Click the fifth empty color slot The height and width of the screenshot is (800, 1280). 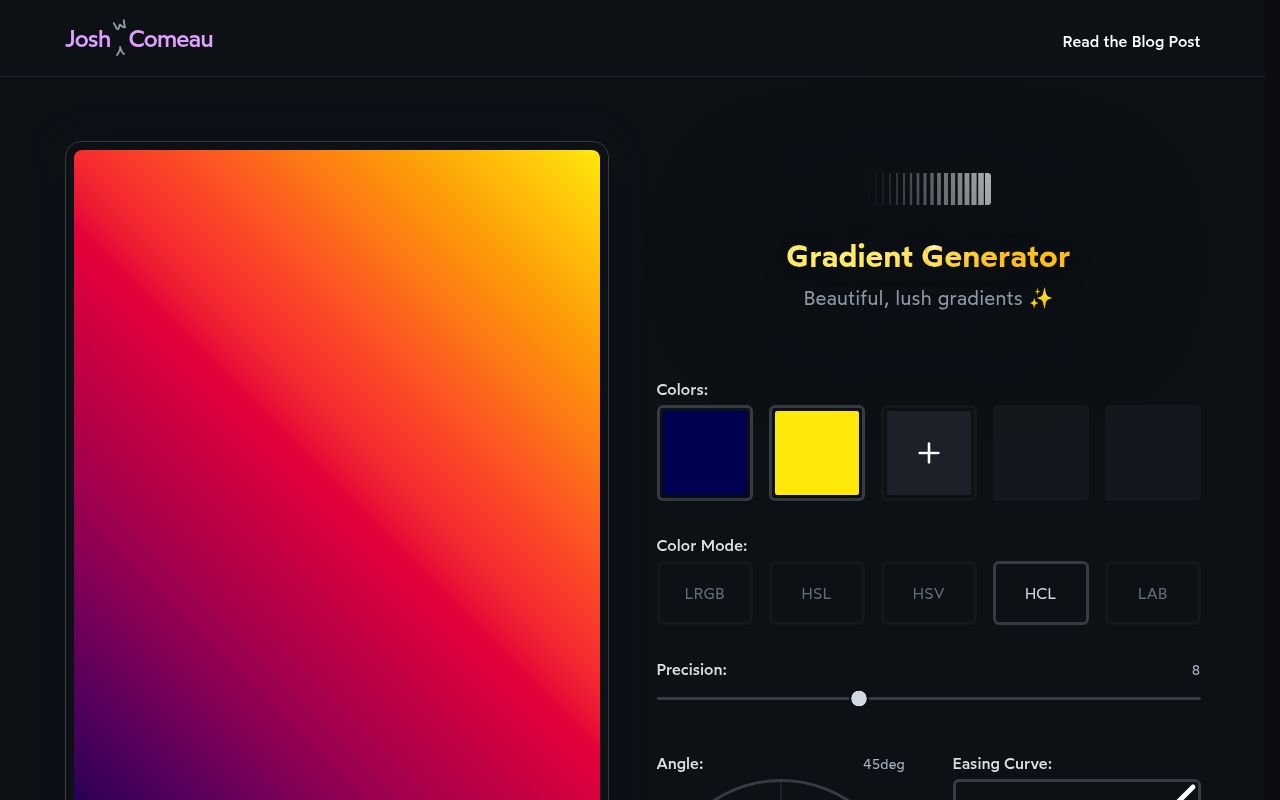point(1152,453)
